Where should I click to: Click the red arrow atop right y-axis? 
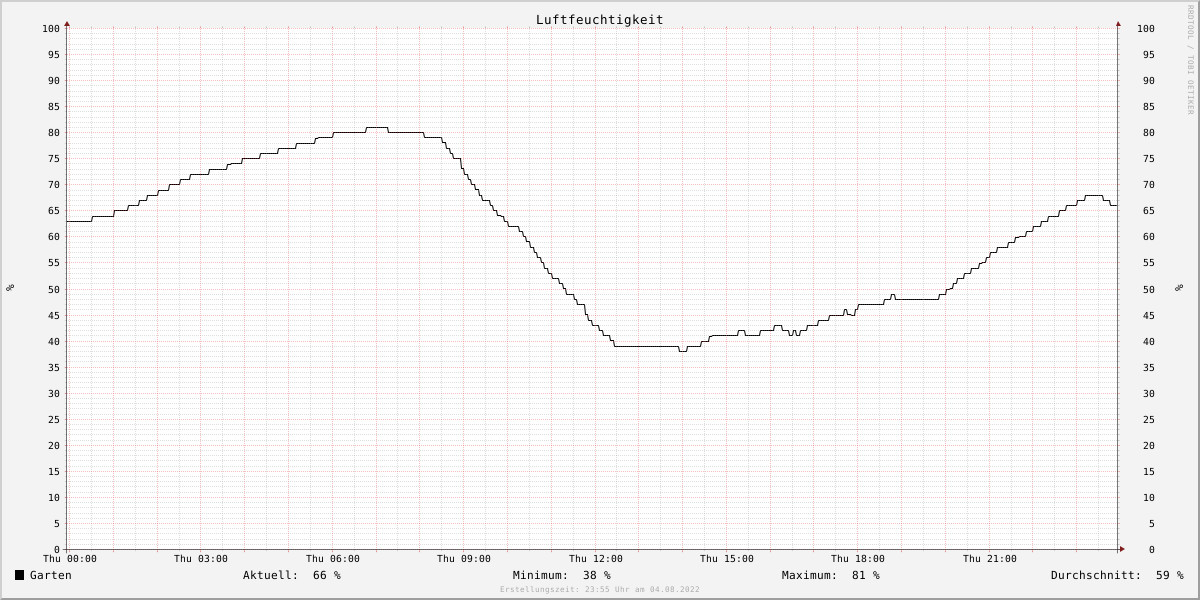[1118, 23]
